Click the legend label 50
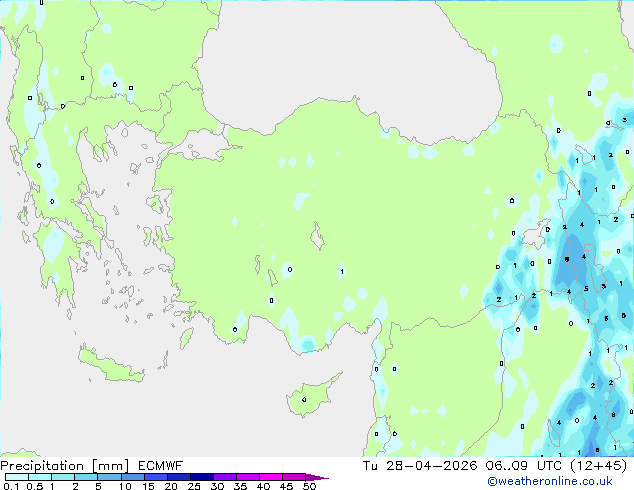The image size is (634, 490). click(x=310, y=486)
